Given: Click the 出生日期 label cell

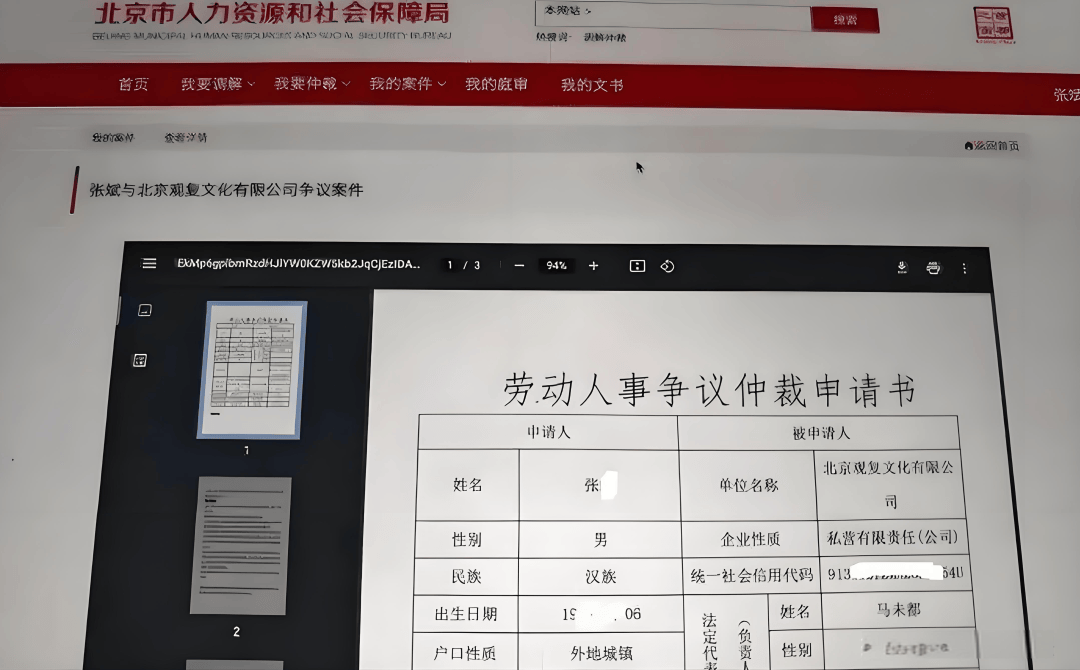Looking at the screenshot, I should [x=466, y=614].
